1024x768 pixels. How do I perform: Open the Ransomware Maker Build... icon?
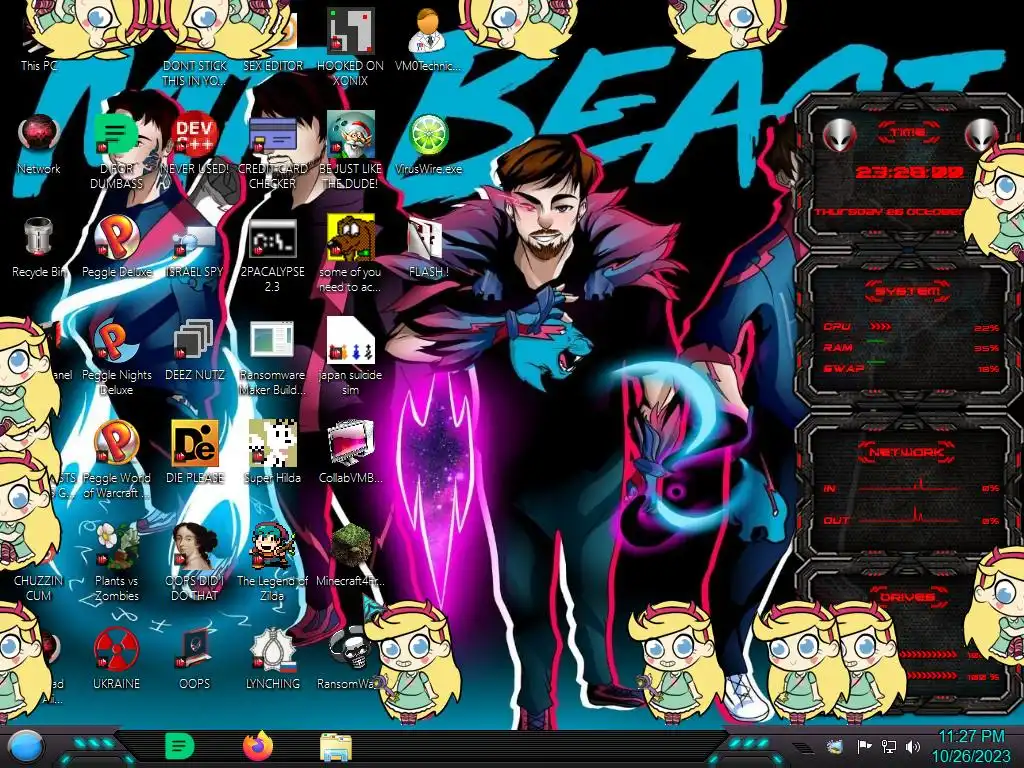[x=272, y=357]
